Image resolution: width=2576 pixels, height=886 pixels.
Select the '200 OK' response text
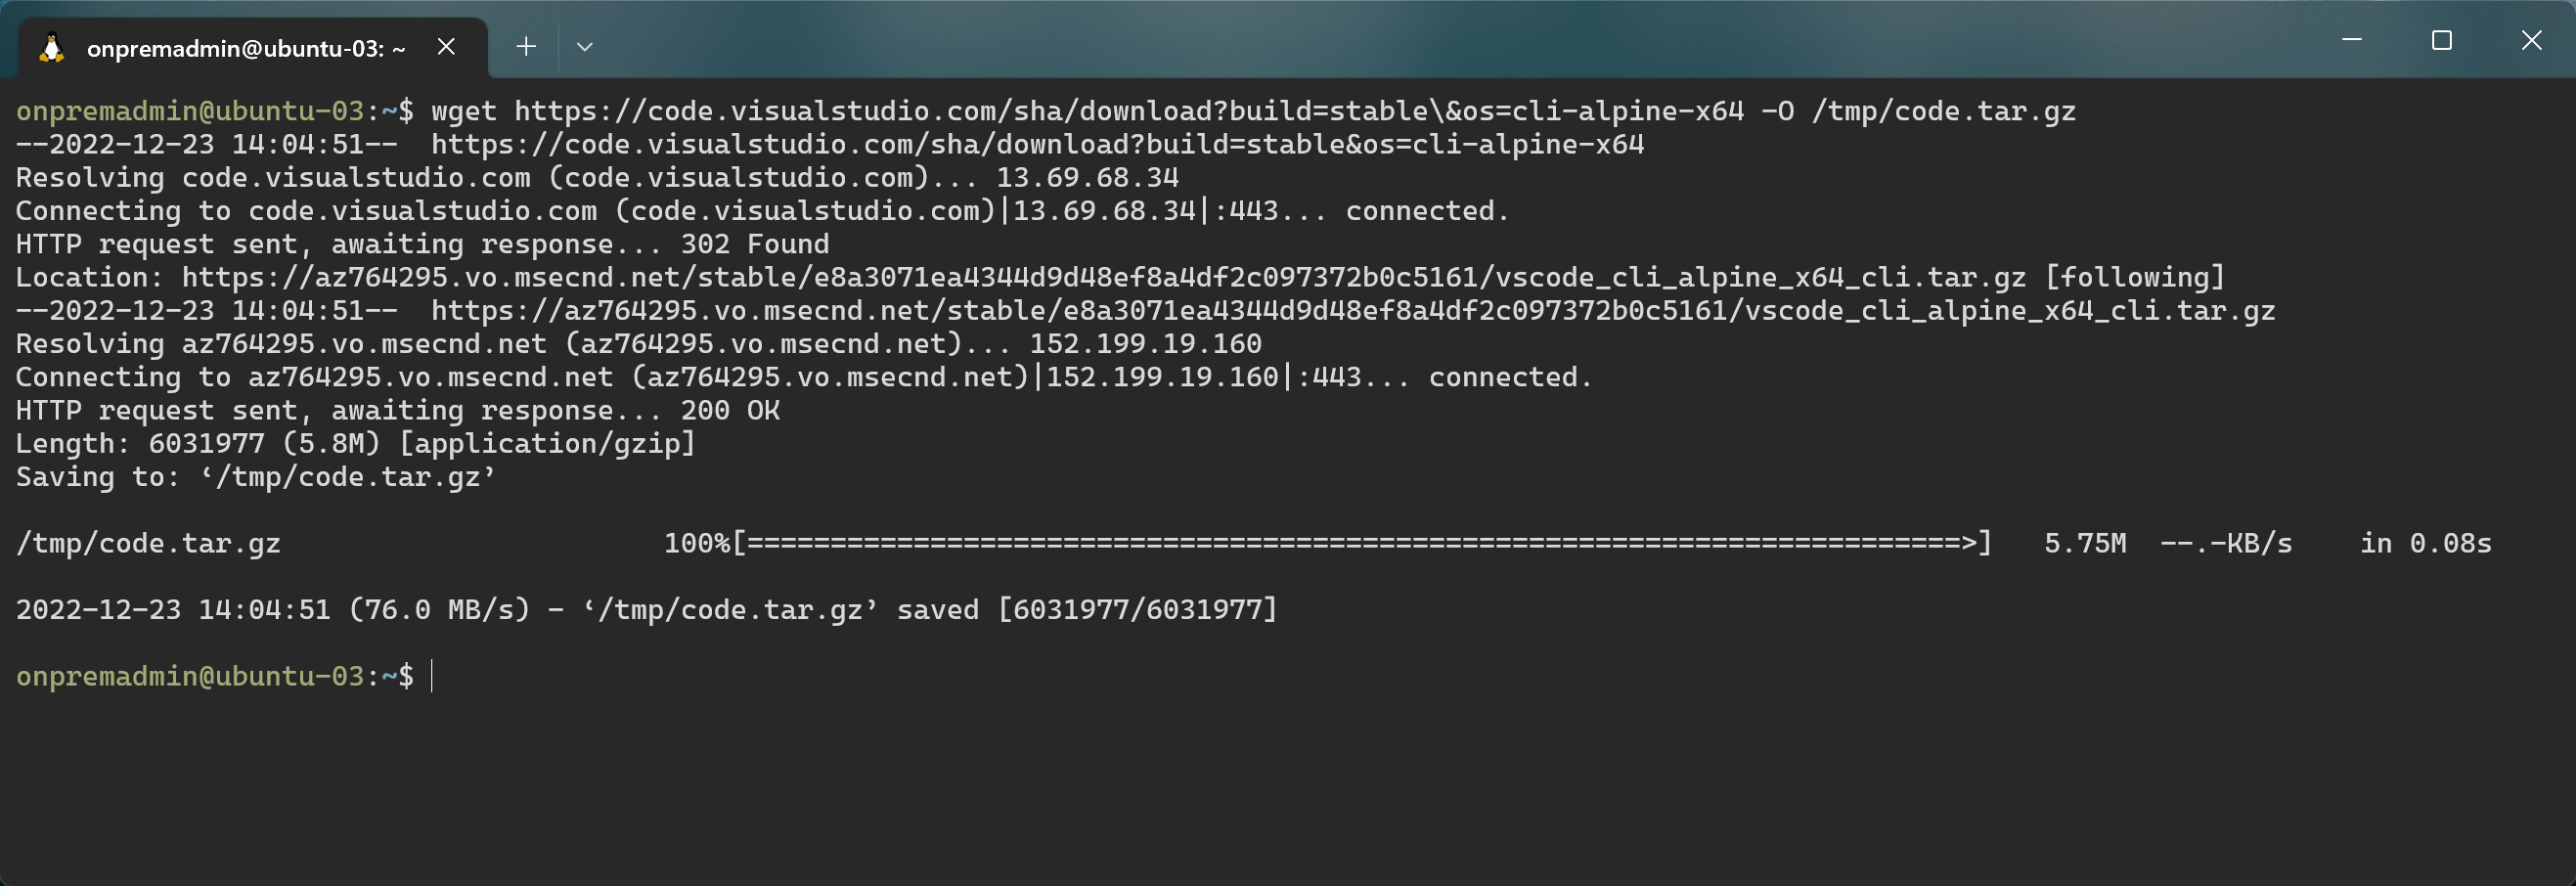(730, 410)
